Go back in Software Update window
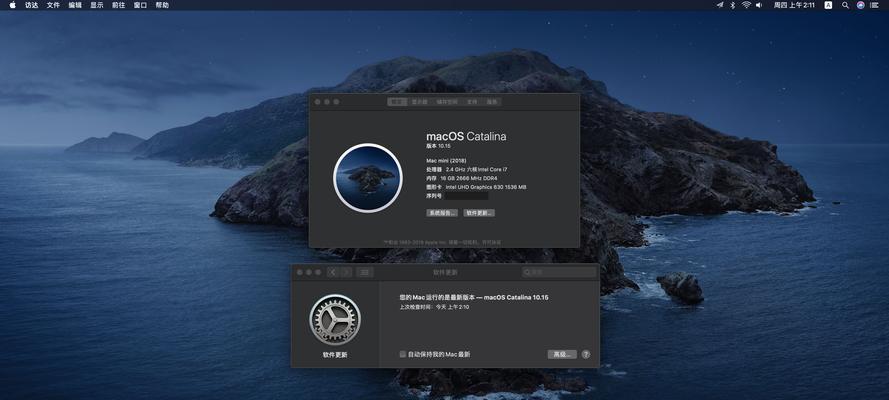Viewport: 889px width, 400px height. 333,273
